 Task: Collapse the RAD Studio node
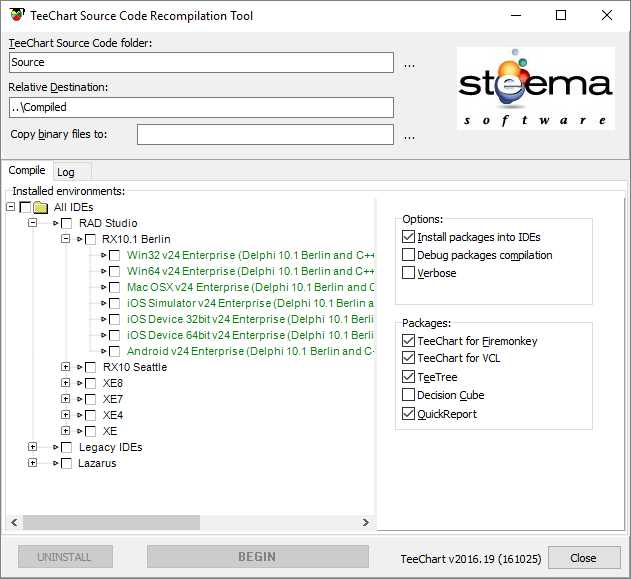(33, 223)
